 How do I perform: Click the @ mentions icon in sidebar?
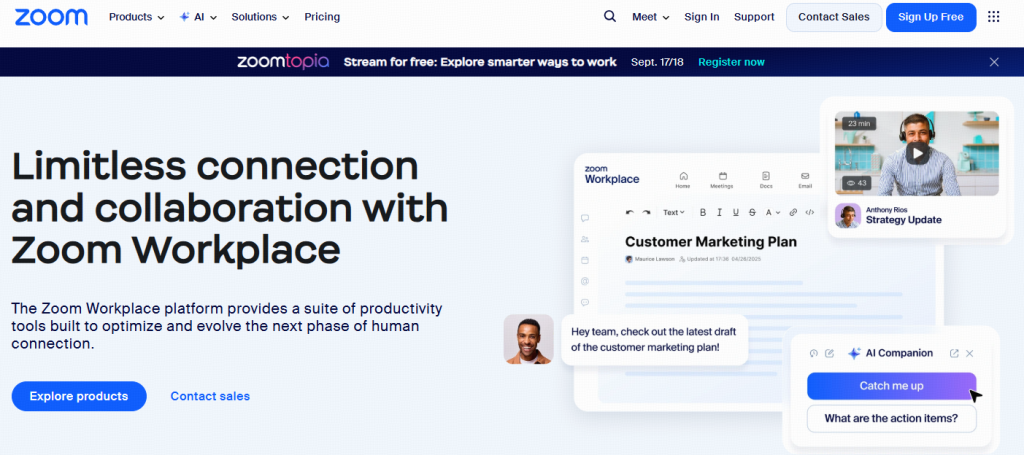[x=585, y=281]
